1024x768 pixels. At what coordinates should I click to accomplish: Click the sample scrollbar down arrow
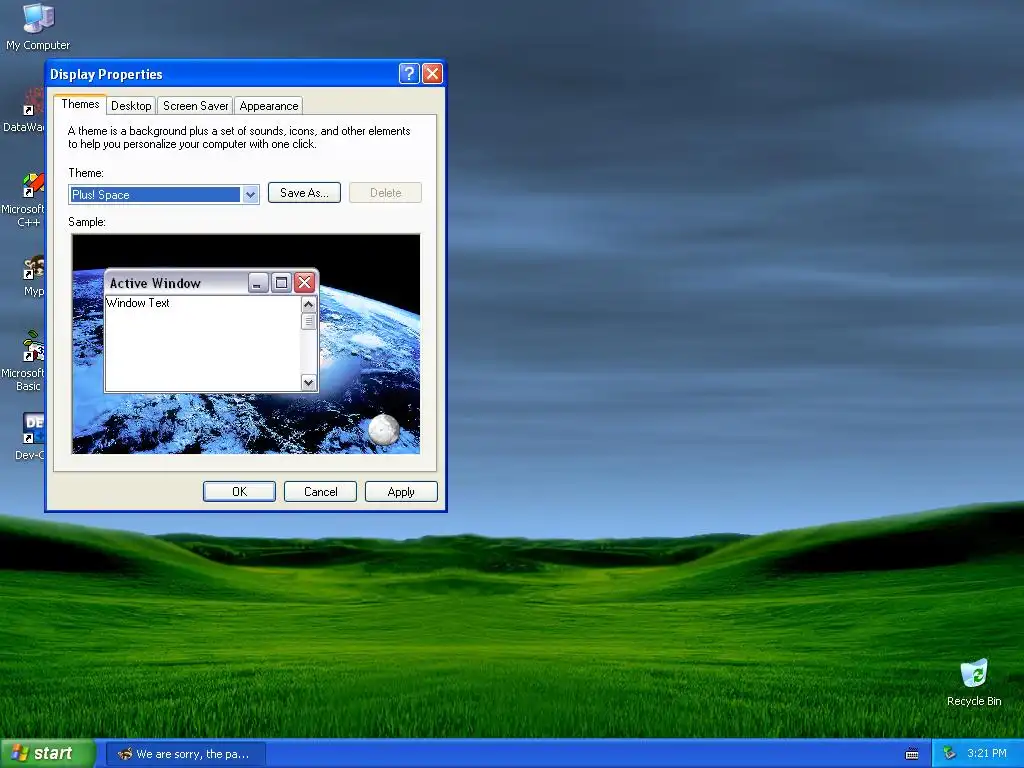(309, 382)
